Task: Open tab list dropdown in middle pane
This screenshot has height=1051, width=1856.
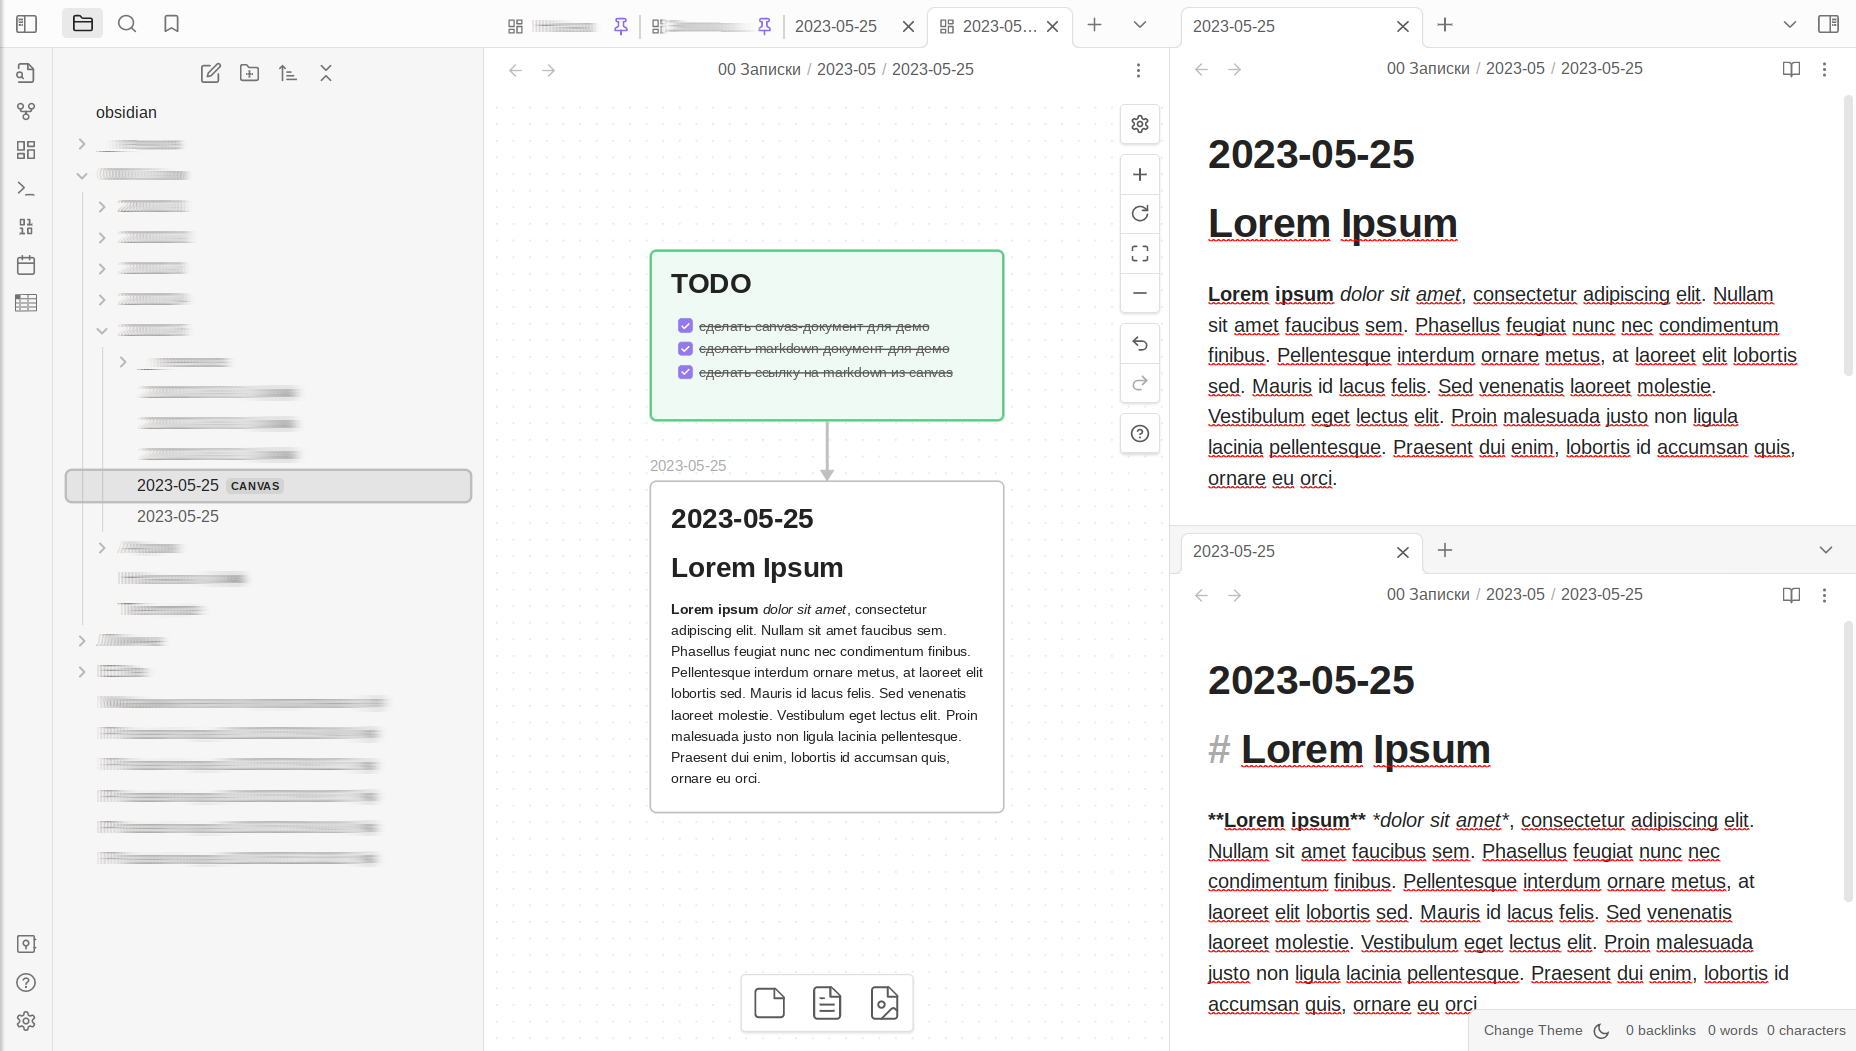Action: [x=1139, y=24]
